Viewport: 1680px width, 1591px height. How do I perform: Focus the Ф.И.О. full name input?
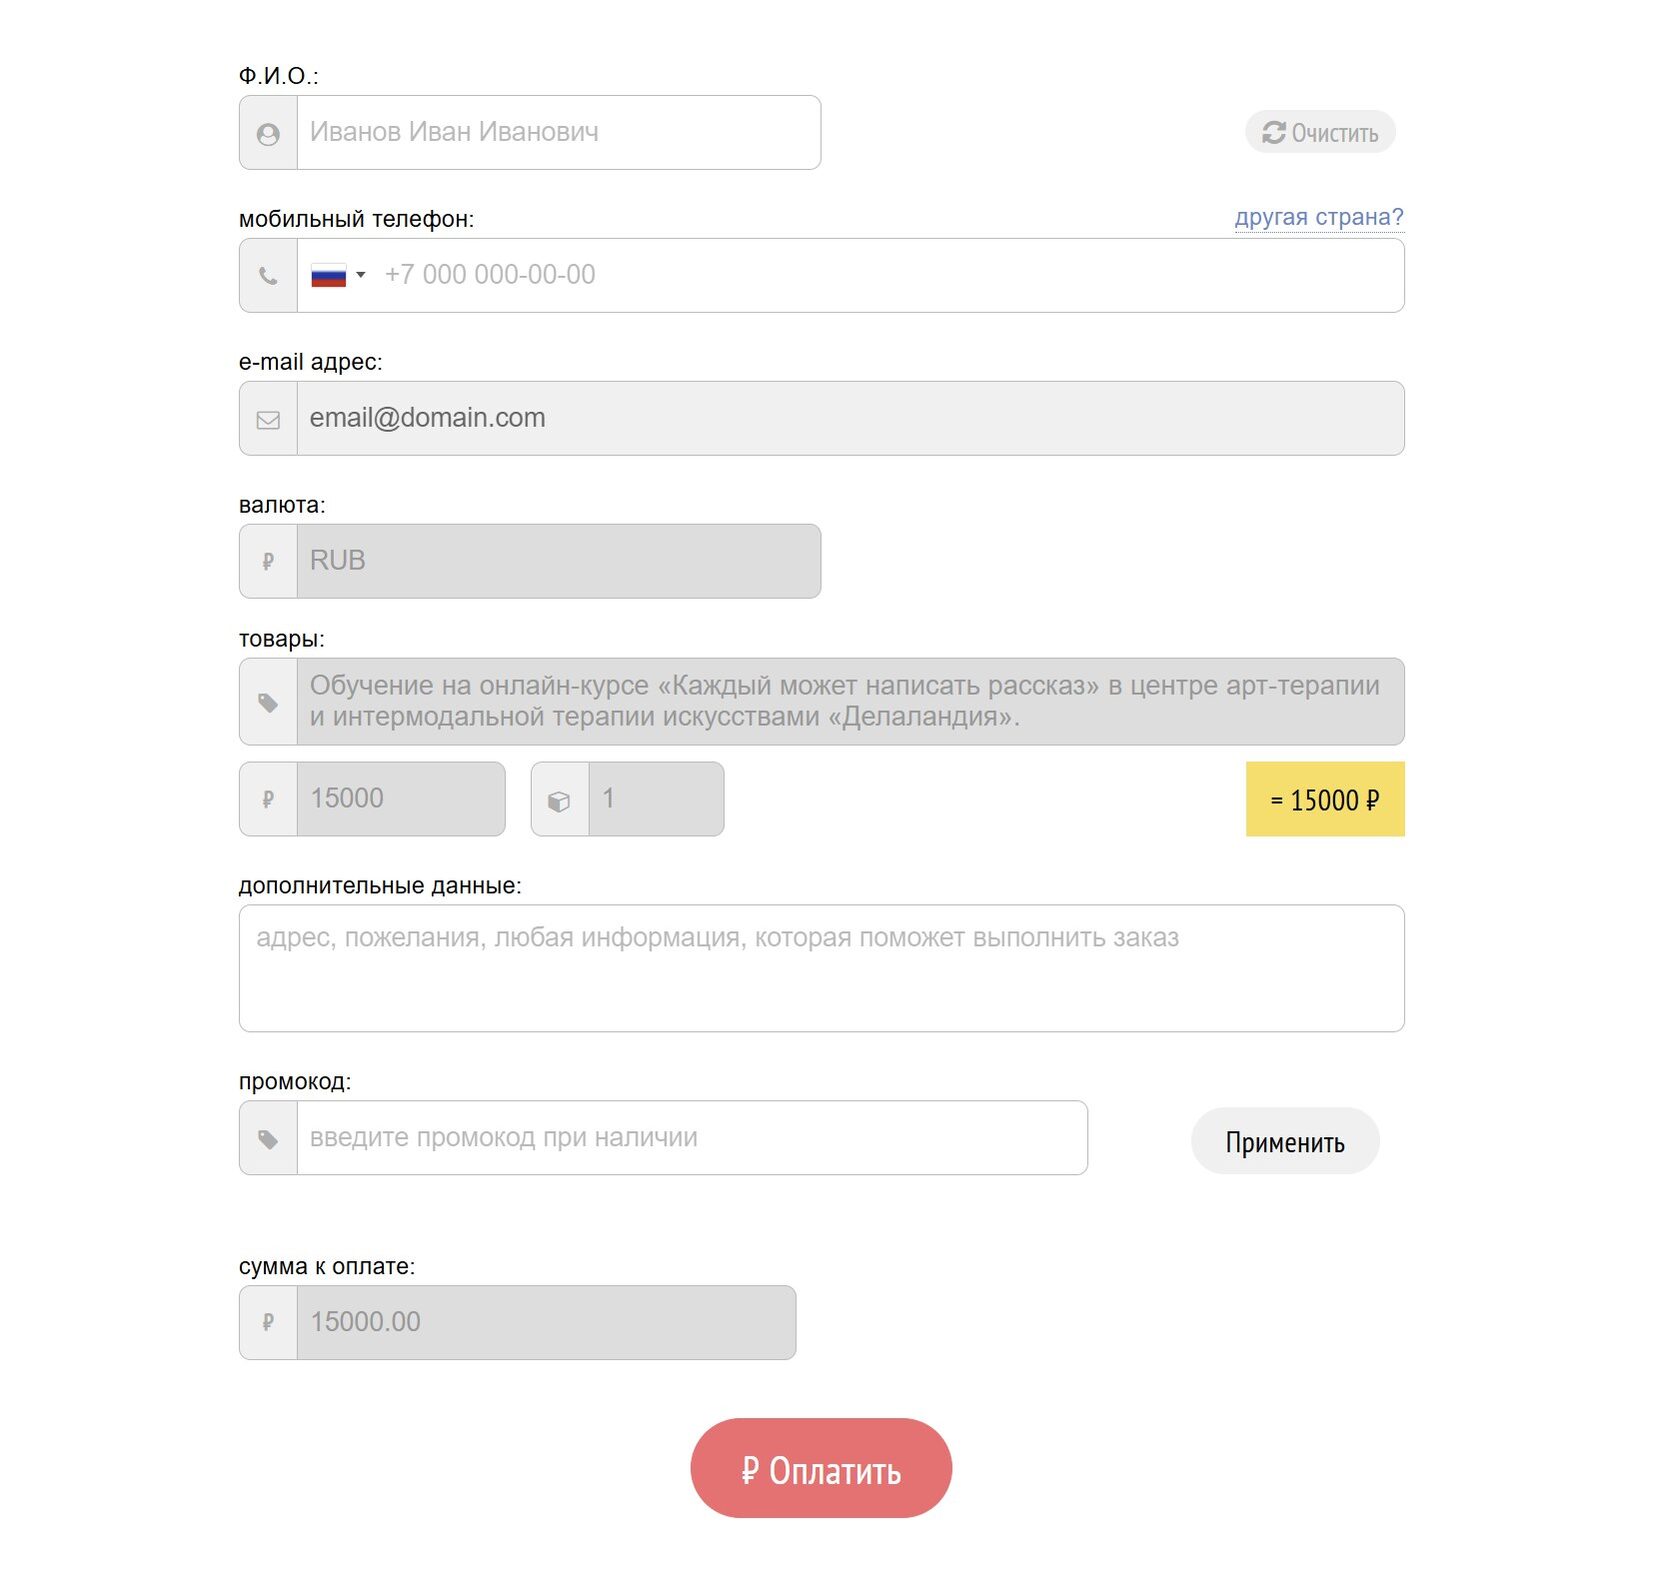coord(558,133)
